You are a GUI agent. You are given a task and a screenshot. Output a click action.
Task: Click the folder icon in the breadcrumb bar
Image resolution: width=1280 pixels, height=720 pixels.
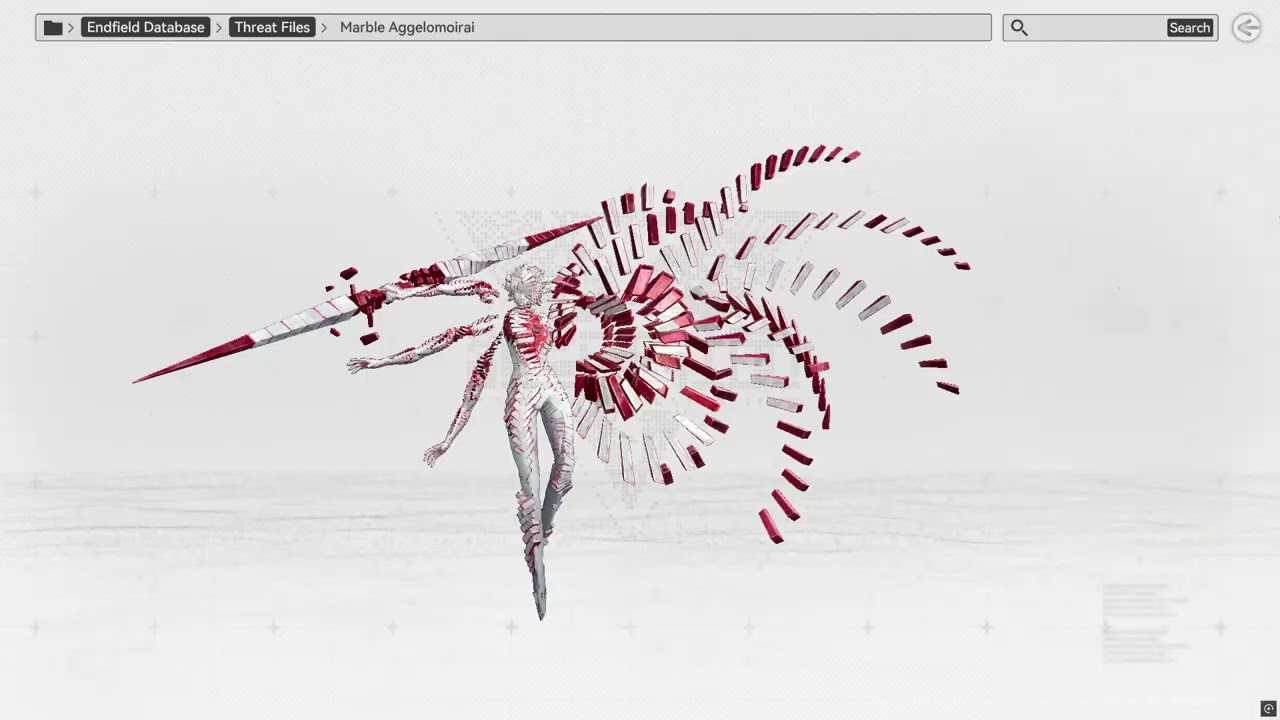click(x=53, y=28)
